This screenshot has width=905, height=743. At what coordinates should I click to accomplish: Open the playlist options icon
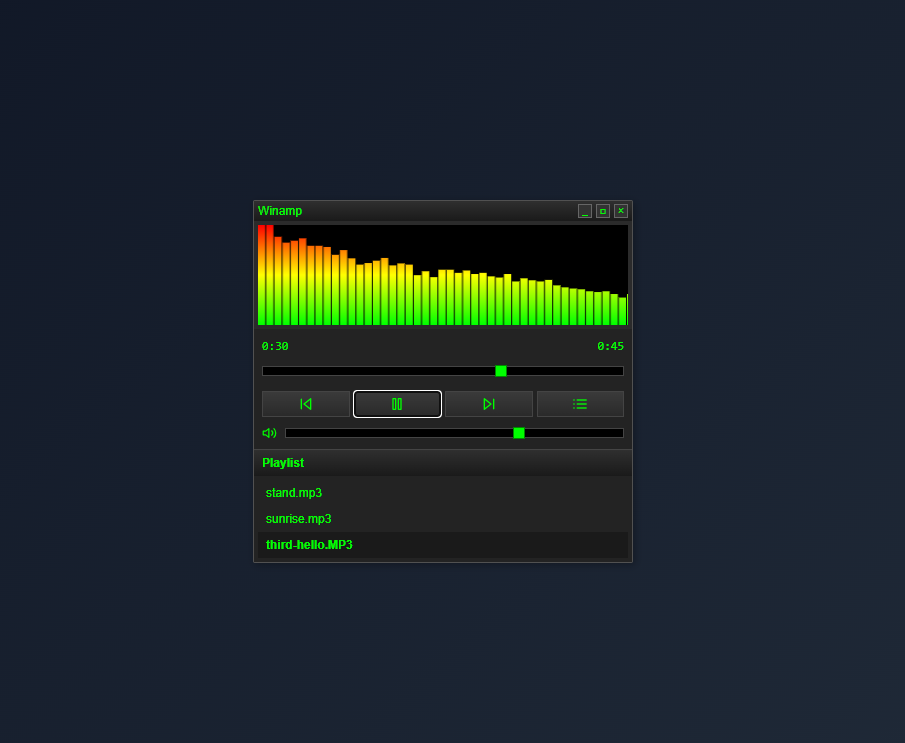580,404
